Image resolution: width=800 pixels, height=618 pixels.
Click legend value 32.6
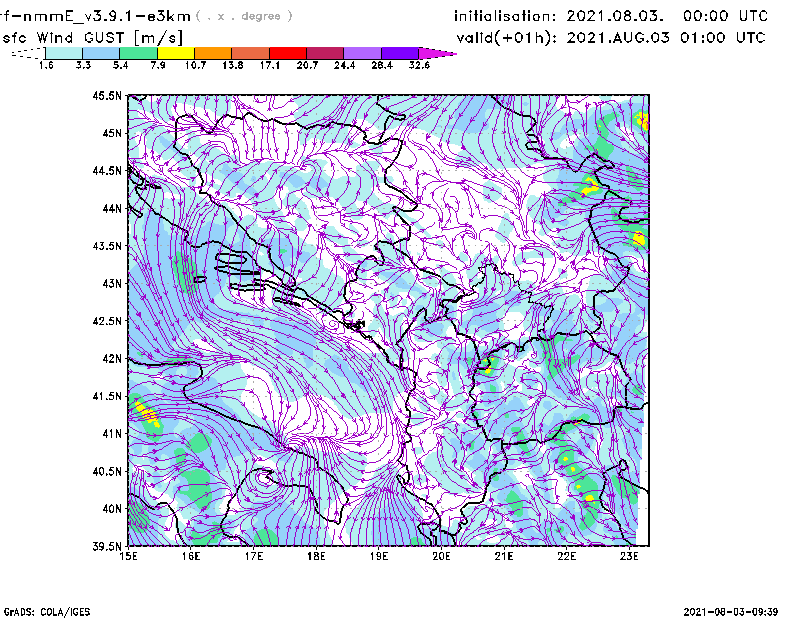tap(419, 65)
